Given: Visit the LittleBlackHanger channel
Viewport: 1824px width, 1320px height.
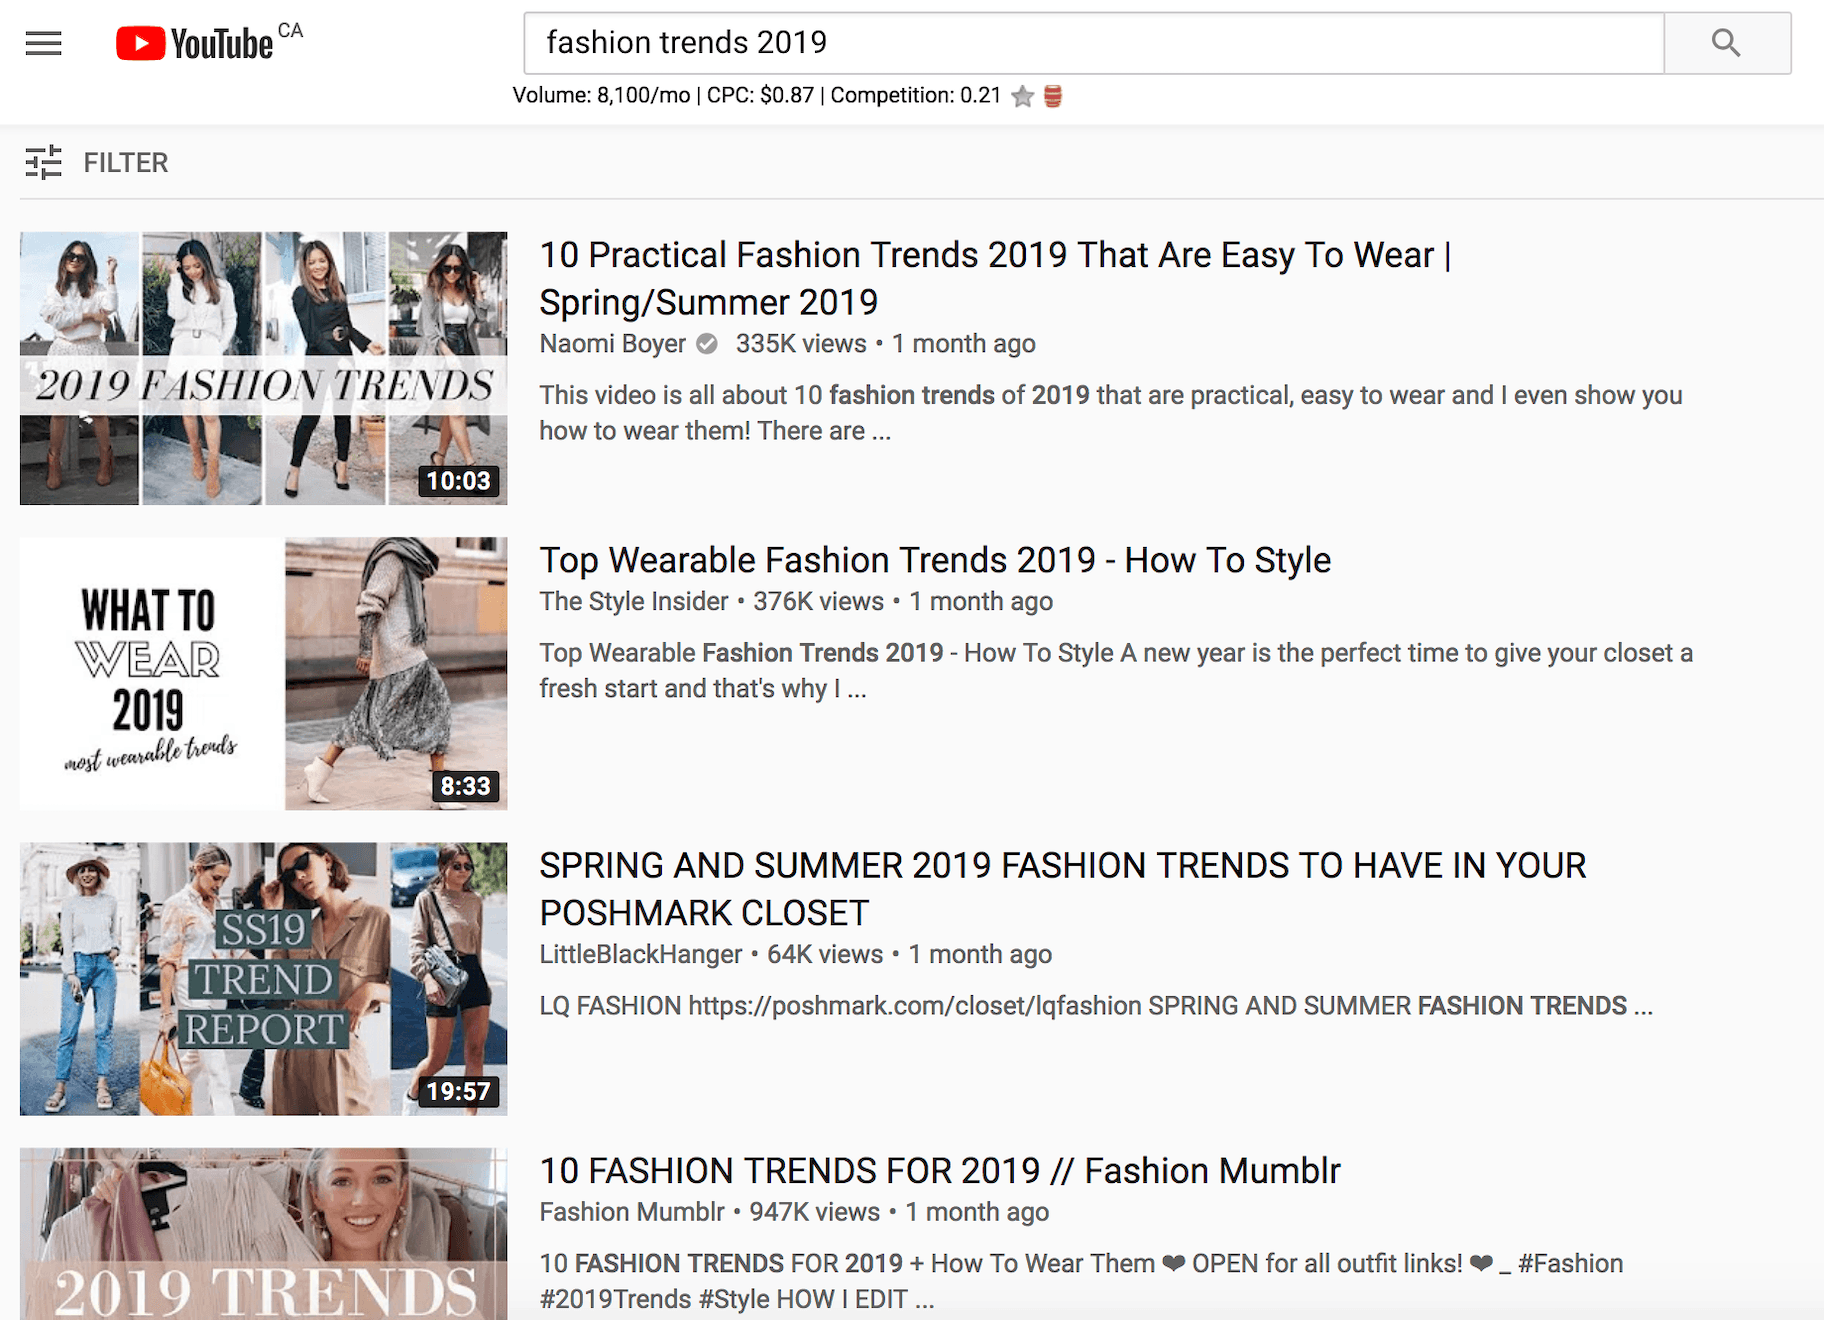Looking at the screenshot, I should pos(640,954).
